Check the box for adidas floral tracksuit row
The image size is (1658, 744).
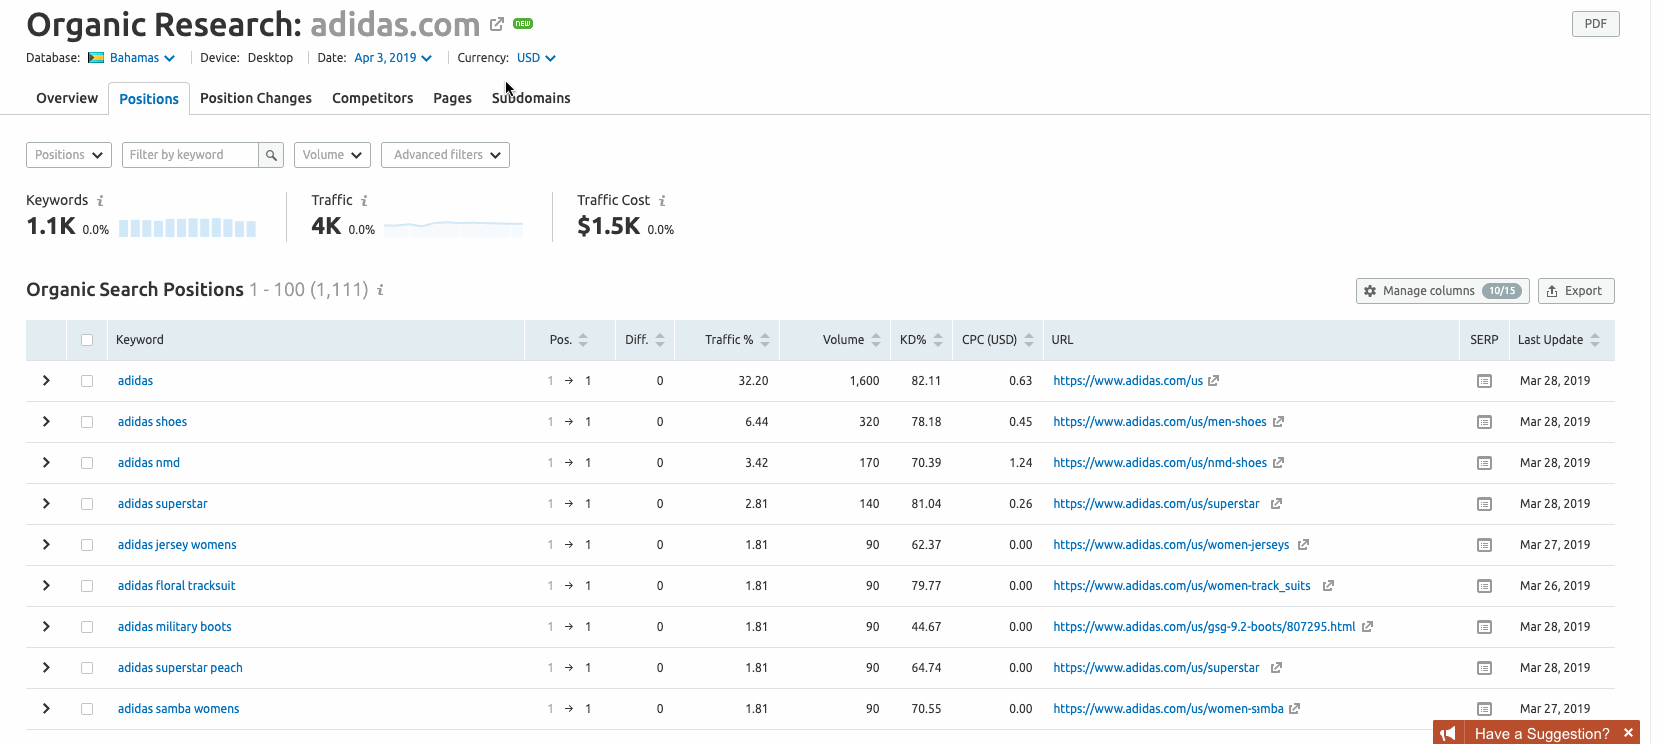[x=87, y=586]
